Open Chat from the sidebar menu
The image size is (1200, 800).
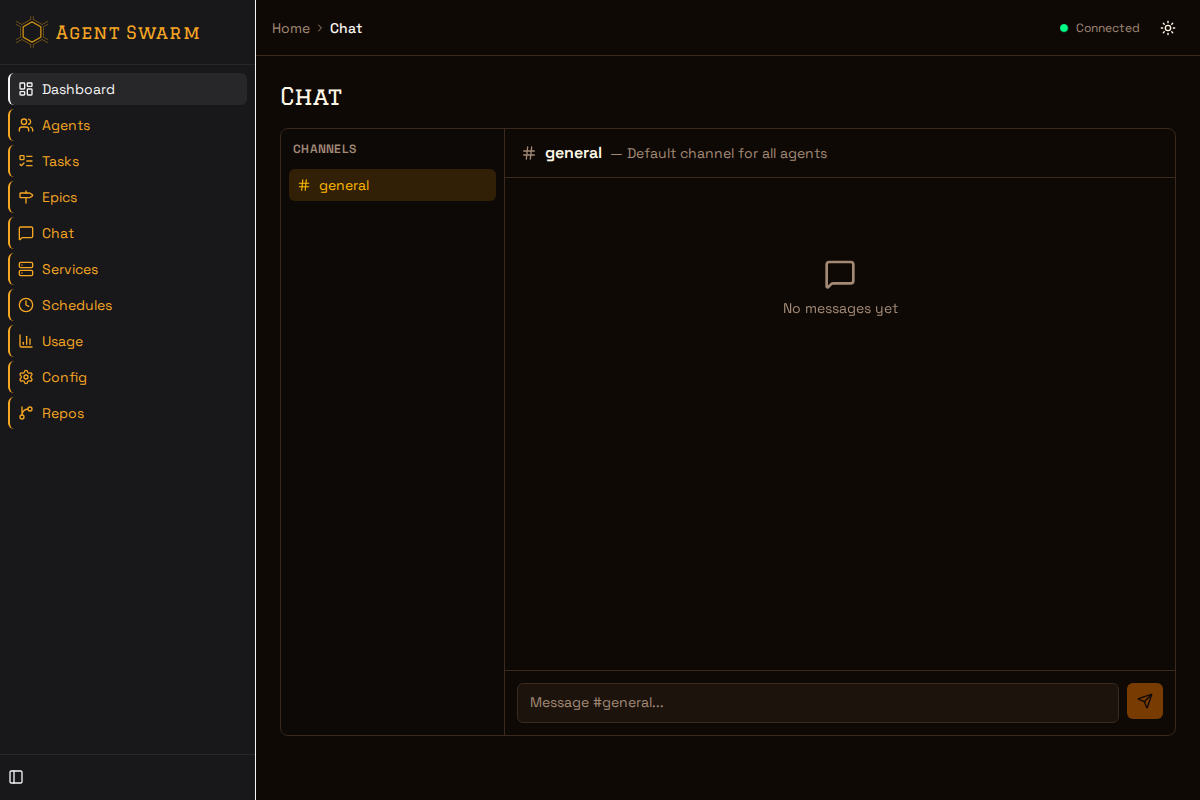point(58,233)
